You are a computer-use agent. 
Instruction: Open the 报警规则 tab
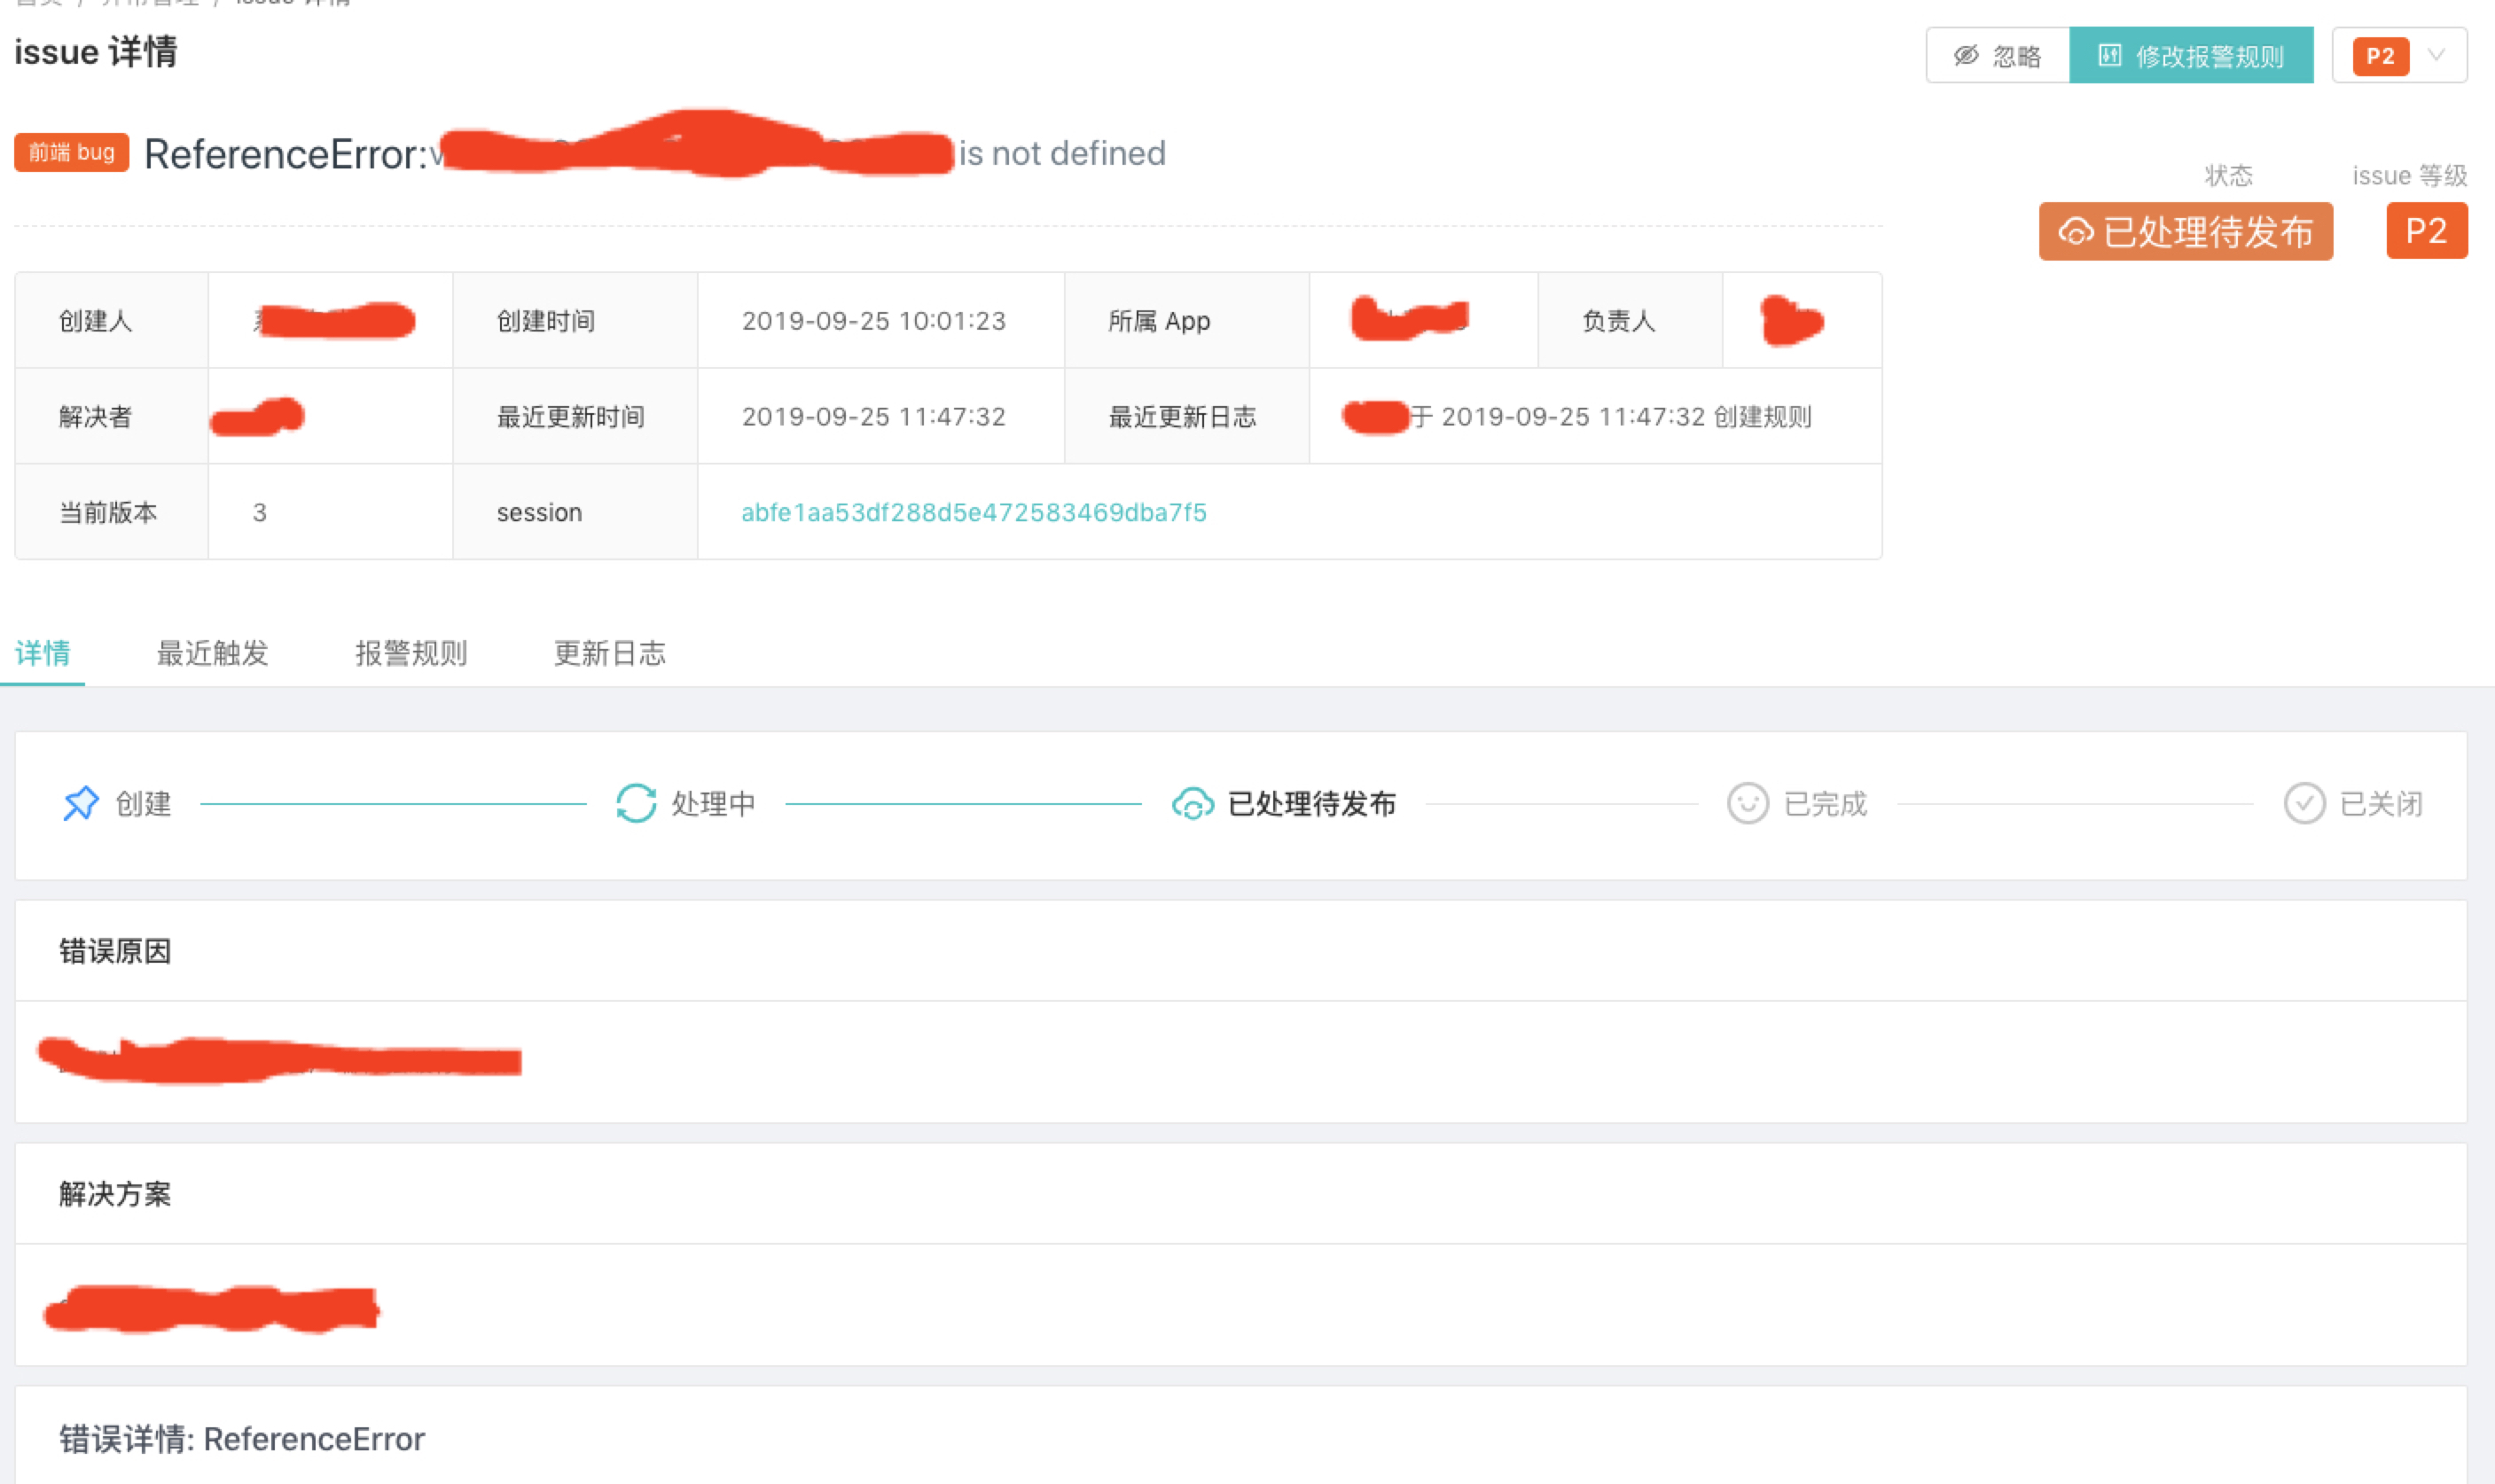(x=411, y=653)
